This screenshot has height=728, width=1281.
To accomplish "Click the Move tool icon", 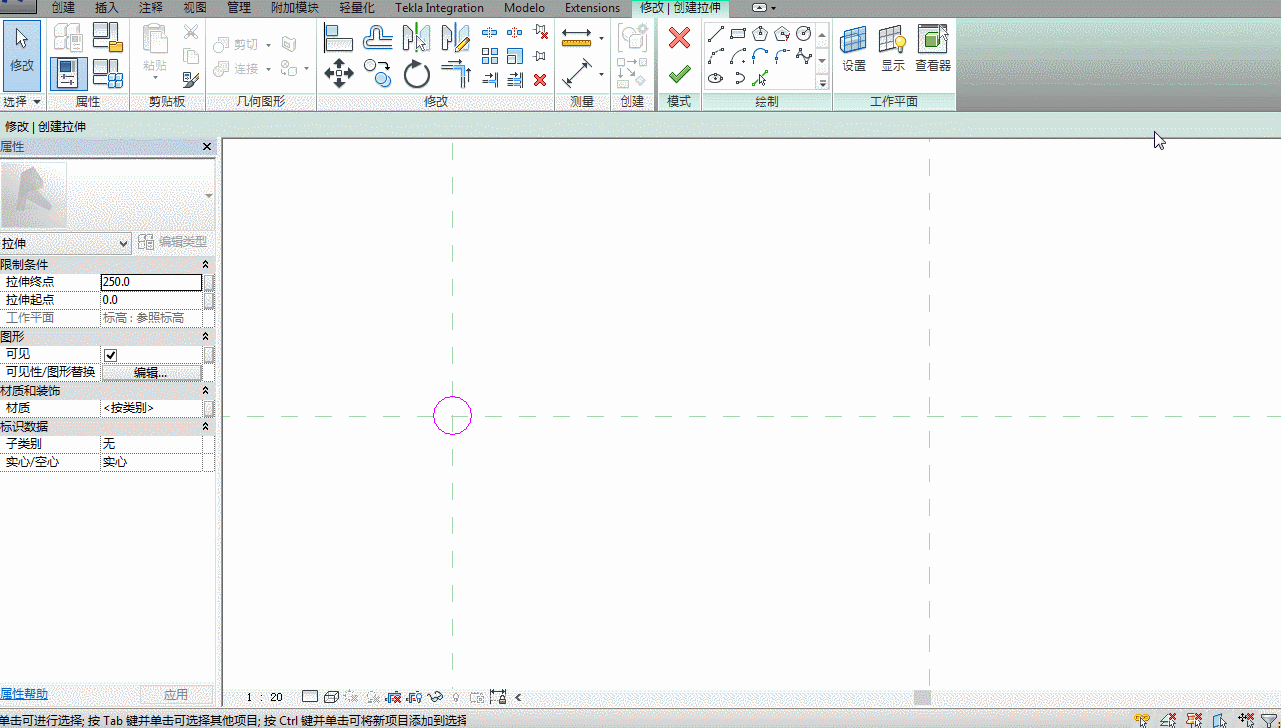I will click(x=339, y=73).
